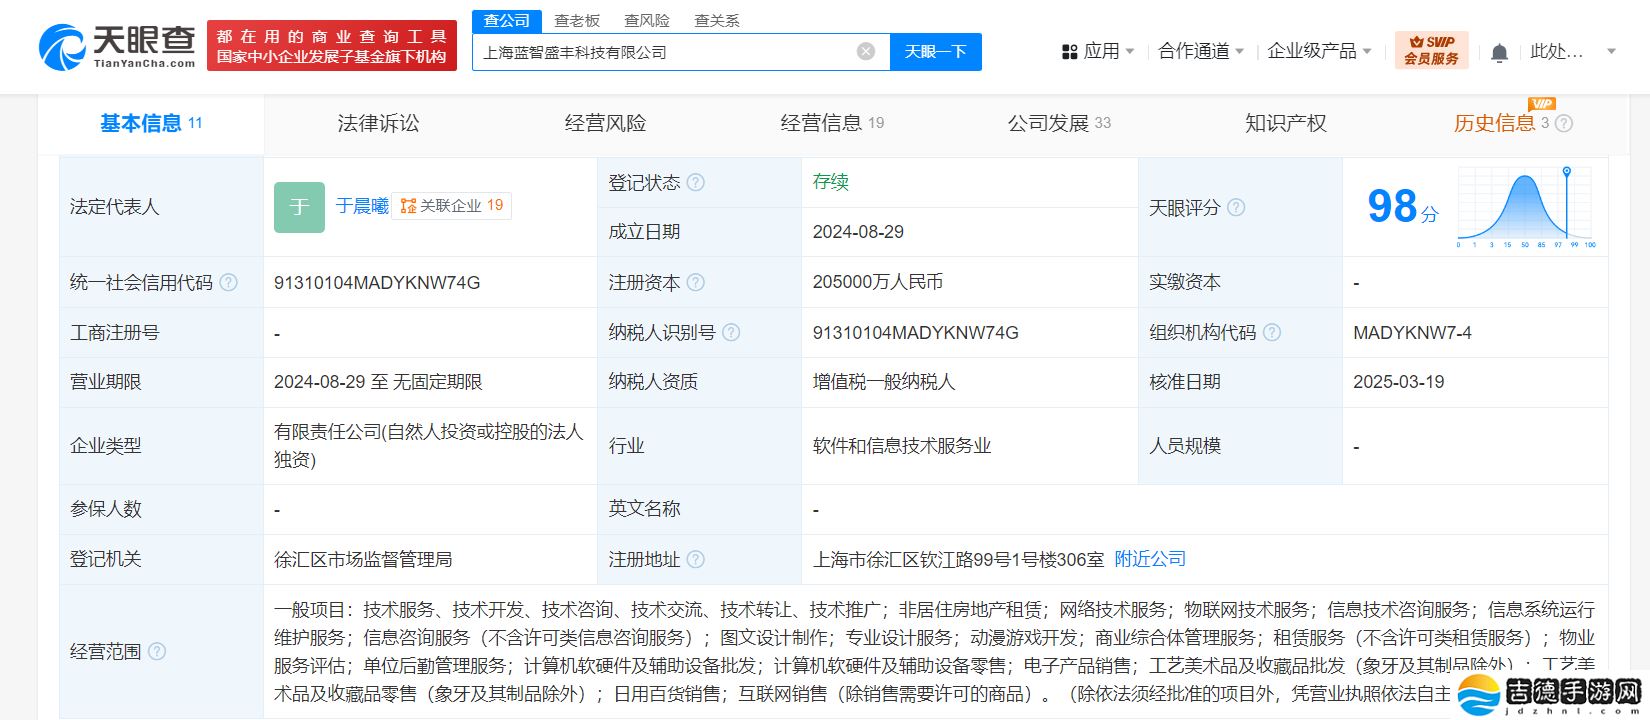This screenshot has width=1650, height=720.
Task: Open the SVIP 会员服务 badge
Action: 1431,50
